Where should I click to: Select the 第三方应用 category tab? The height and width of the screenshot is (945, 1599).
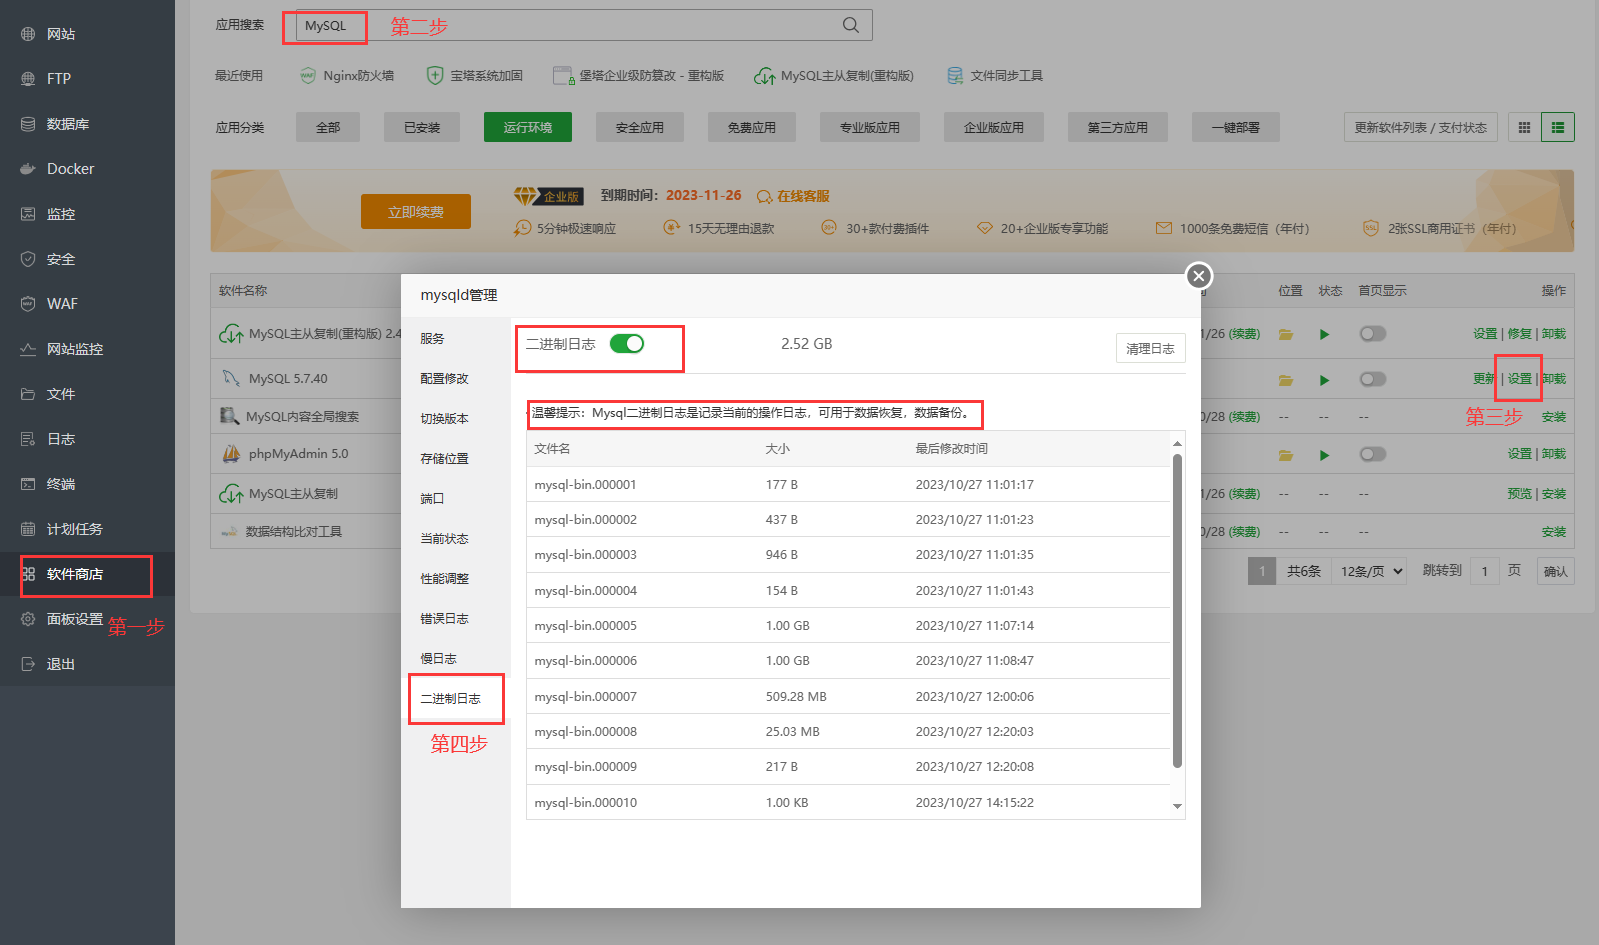point(1118,127)
